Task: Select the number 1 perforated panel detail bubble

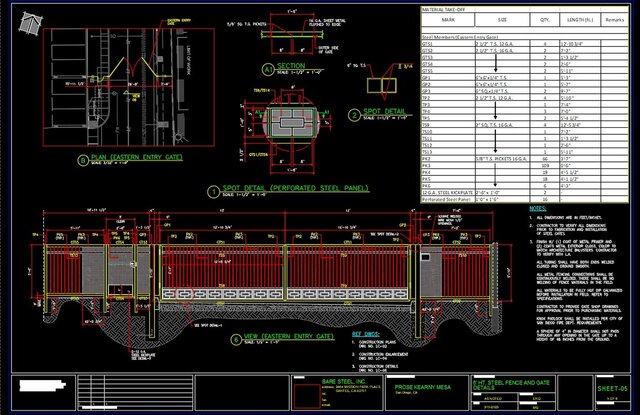Action: (212, 190)
